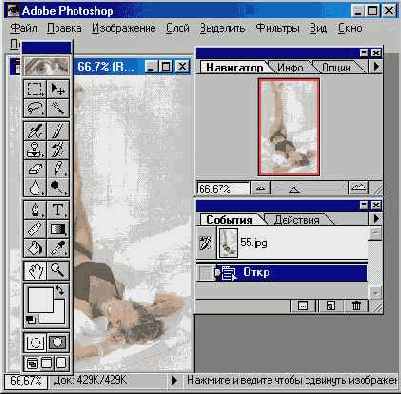Switch to the Действия tab
The width and height of the screenshot is (401, 394).
coord(297,220)
